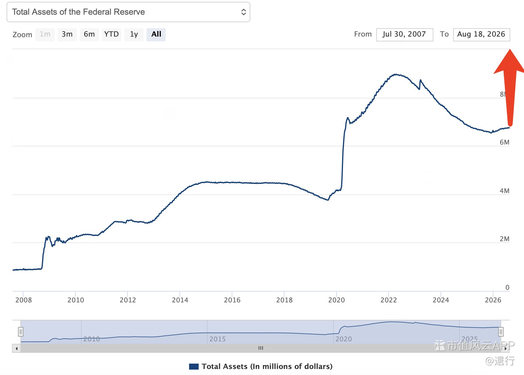Screen dimensions: 524x375
Task: Toggle the Total Assets legend series
Action: (x=261, y=366)
